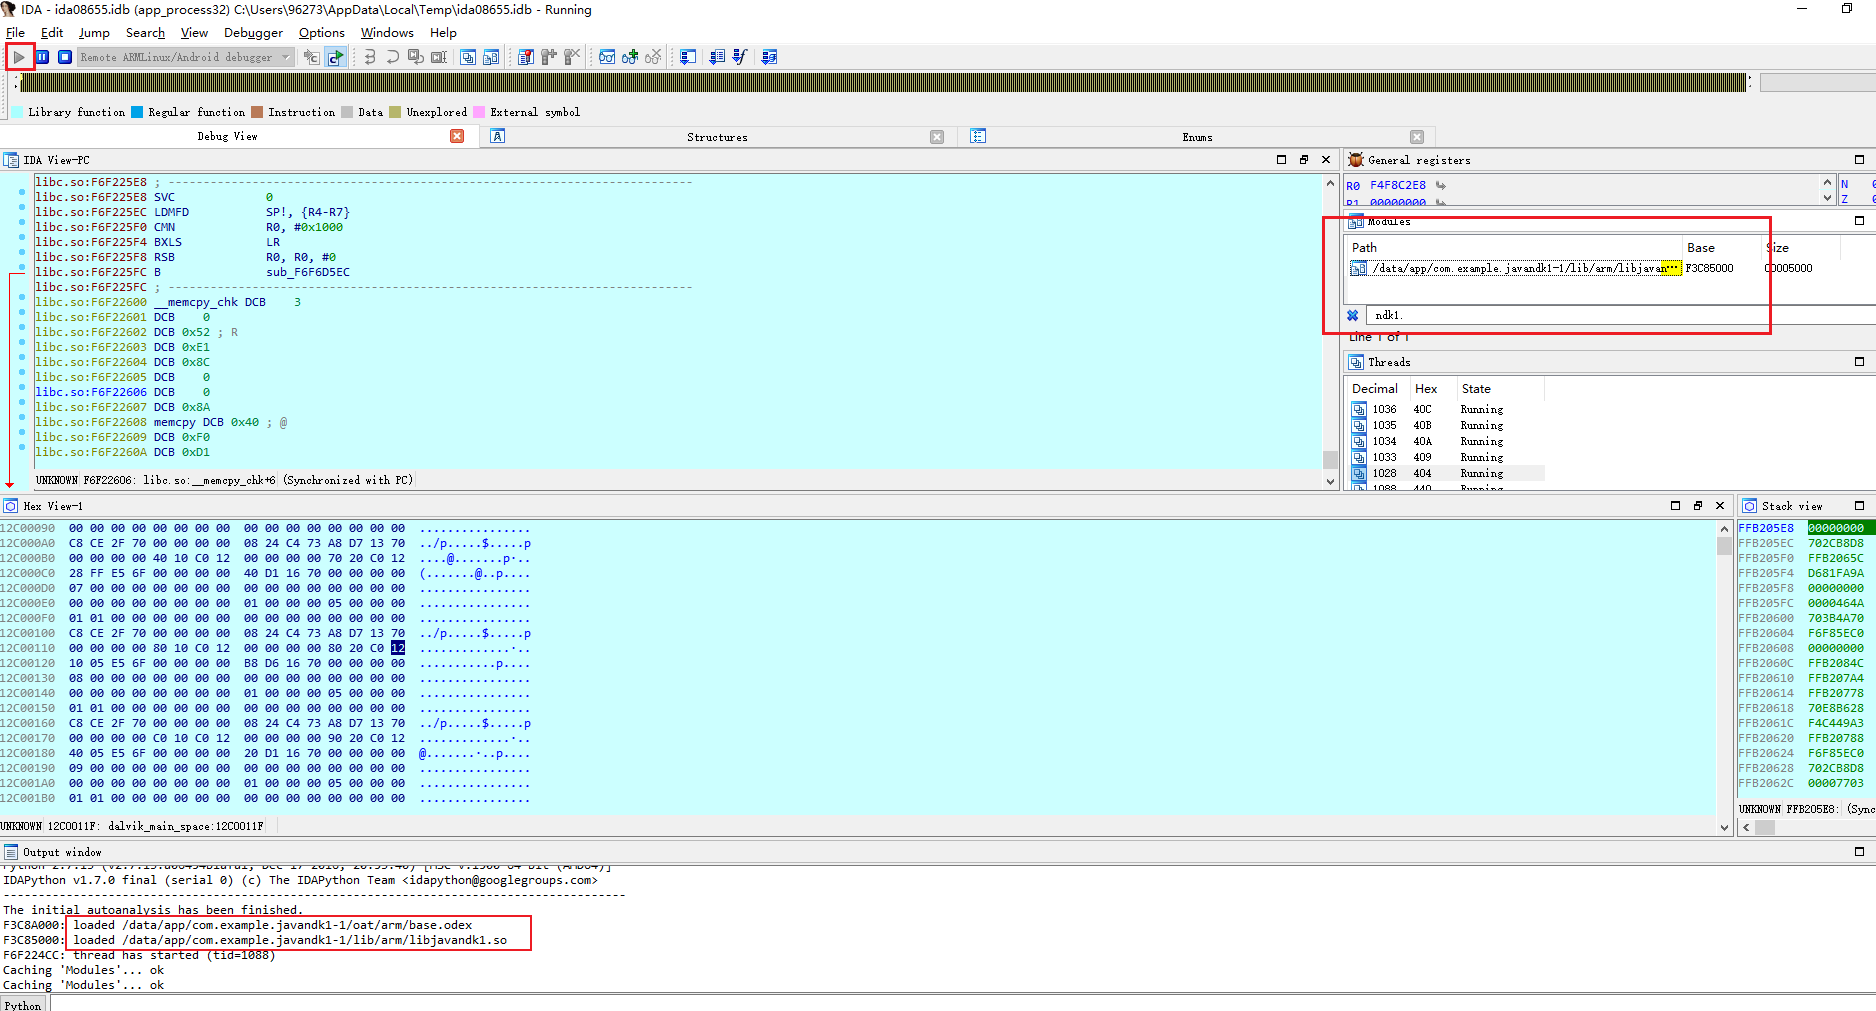The height and width of the screenshot is (1011, 1876).
Task: Click the stack trace toolbar icon
Action: click(x=688, y=57)
